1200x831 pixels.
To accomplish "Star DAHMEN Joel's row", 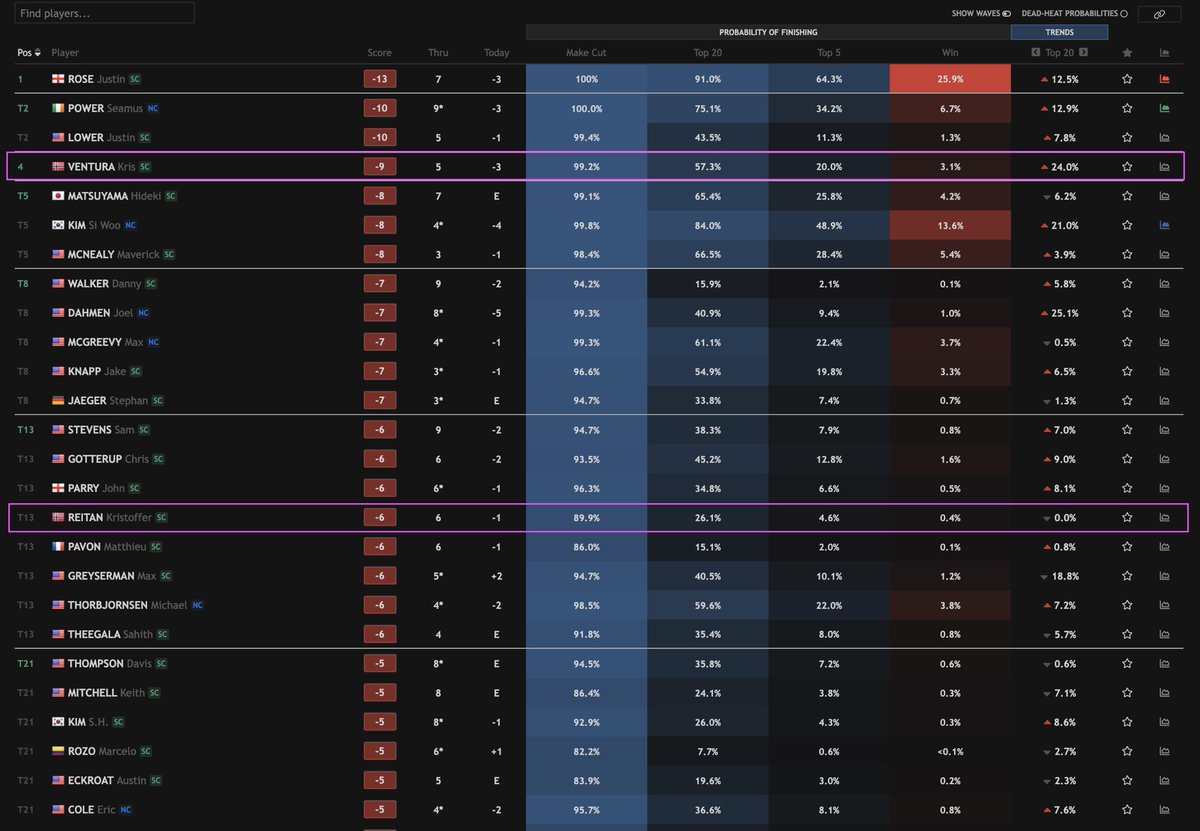I will 1127,313.
